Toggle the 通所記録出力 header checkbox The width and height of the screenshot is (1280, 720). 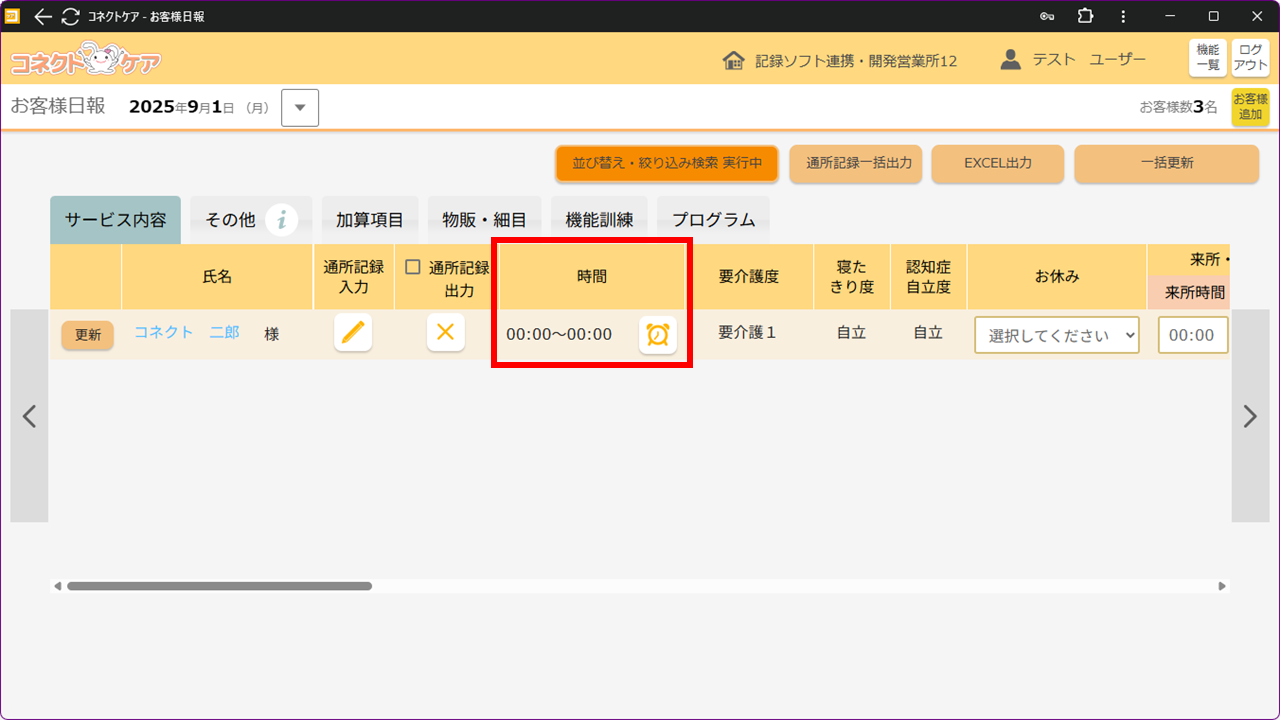coord(413,267)
